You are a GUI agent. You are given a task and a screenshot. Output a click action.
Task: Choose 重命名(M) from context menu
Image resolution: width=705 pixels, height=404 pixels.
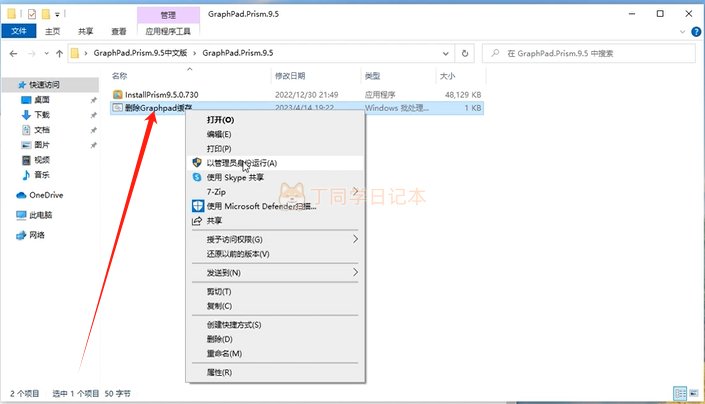point(275,354)
